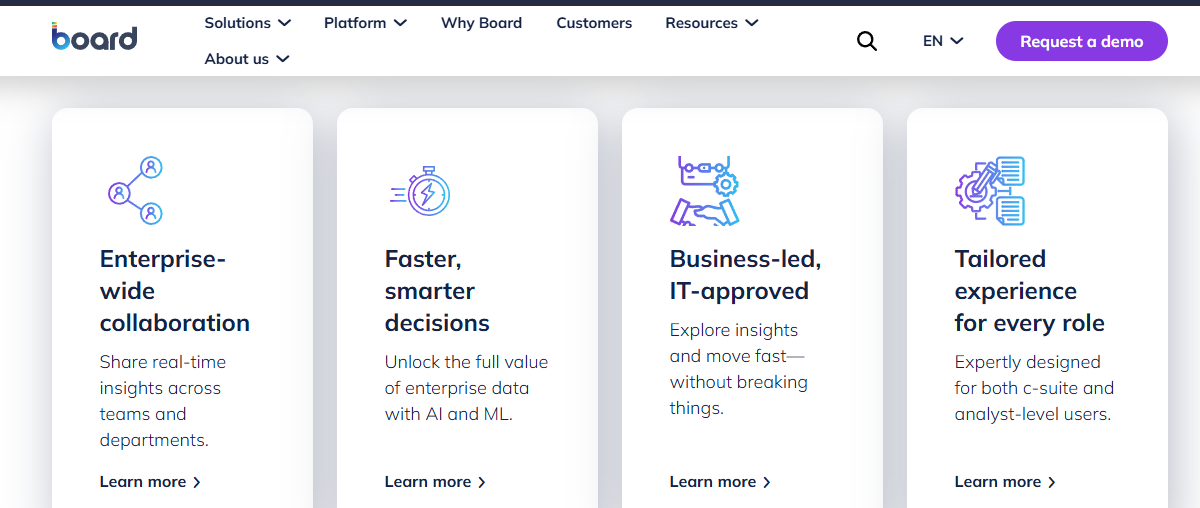This screenshot has width=1200, height=508.
Task: Click the Board logo
Action: coord(95,37)
